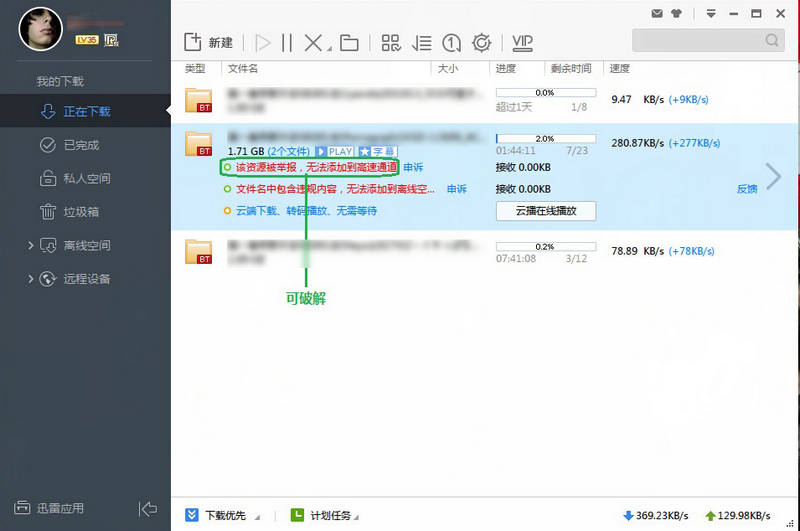The width and height of the screenshot is (800, 531).
Task: Click the 新建 new task button
Action: 209,43
